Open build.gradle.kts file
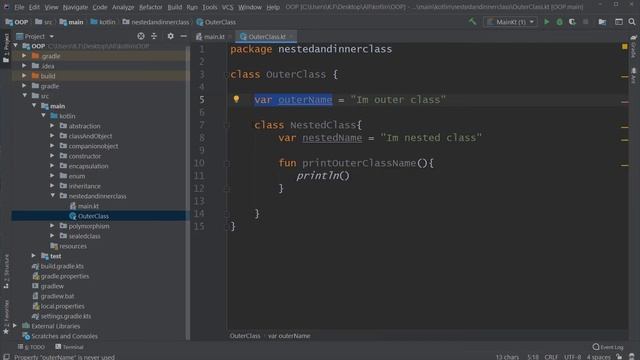 point(62,266)
